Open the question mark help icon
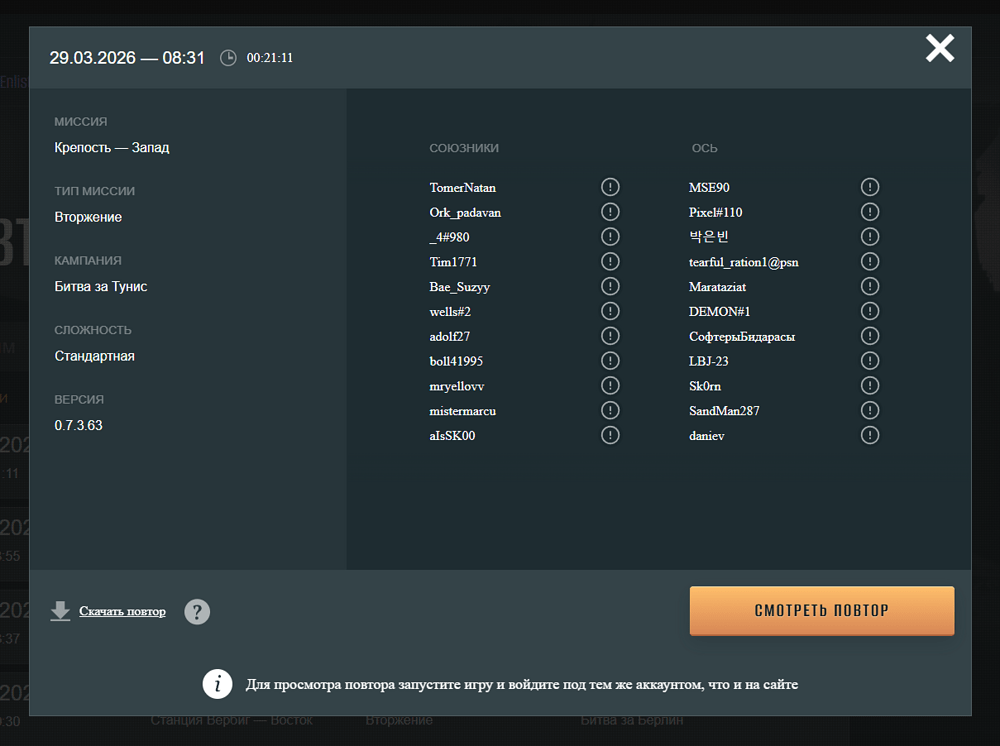The height and width of the screenshot is (746, 1000). click(x=197, y=611)
